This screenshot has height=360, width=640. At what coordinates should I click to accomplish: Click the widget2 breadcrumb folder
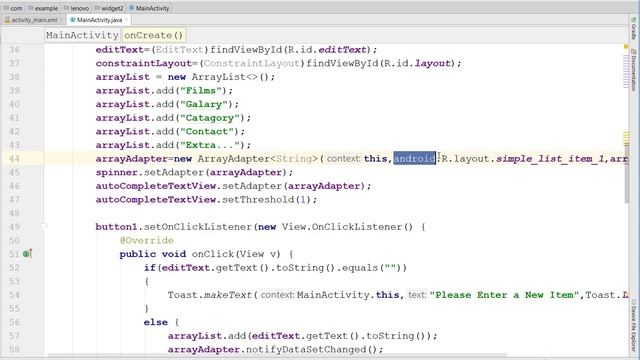click(x=109, y=8)
